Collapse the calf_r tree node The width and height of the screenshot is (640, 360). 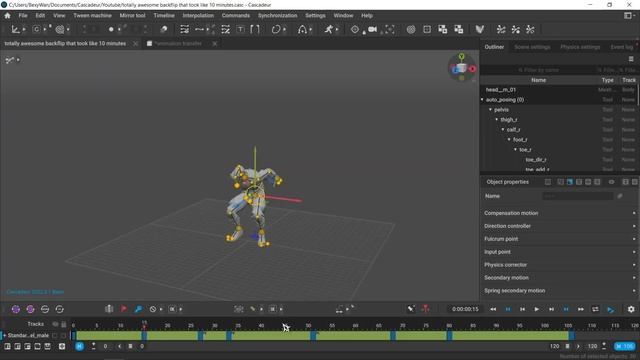[x=503, y=129]
